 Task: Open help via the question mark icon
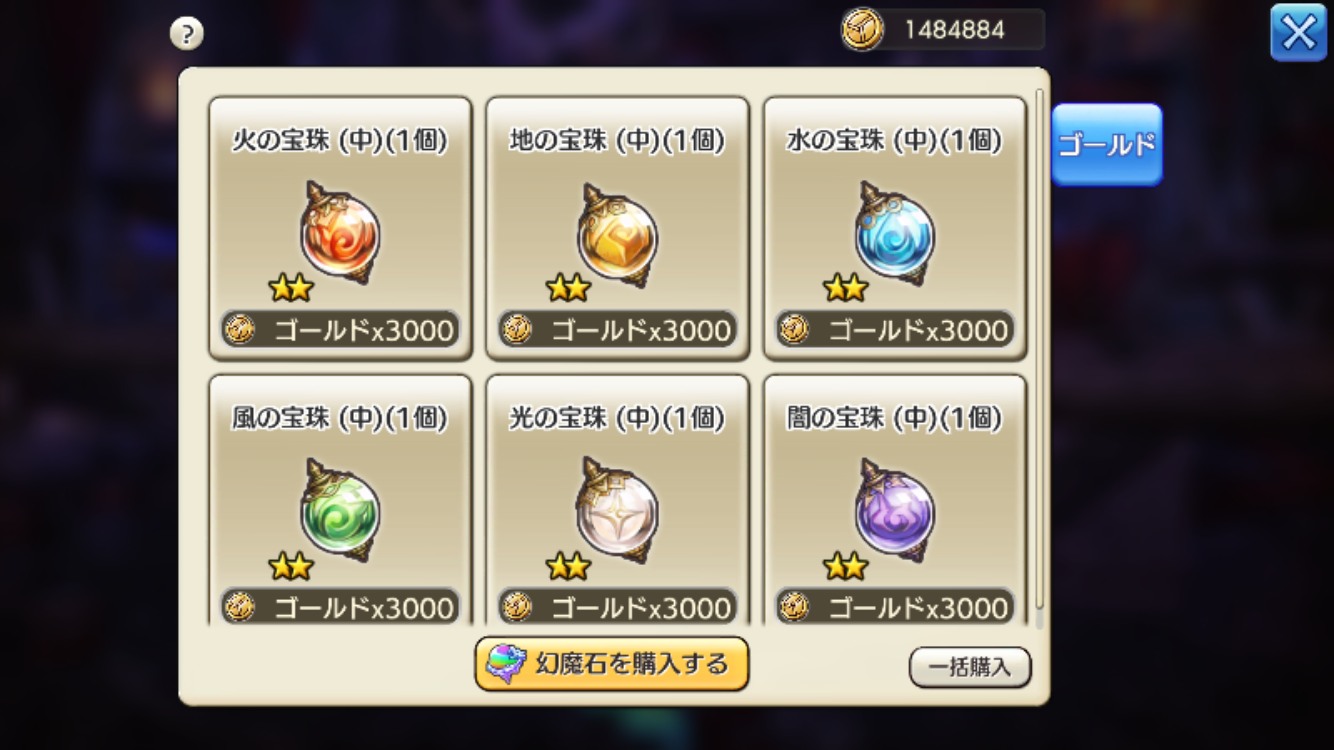pyautogui.click(x=186, y=34)
